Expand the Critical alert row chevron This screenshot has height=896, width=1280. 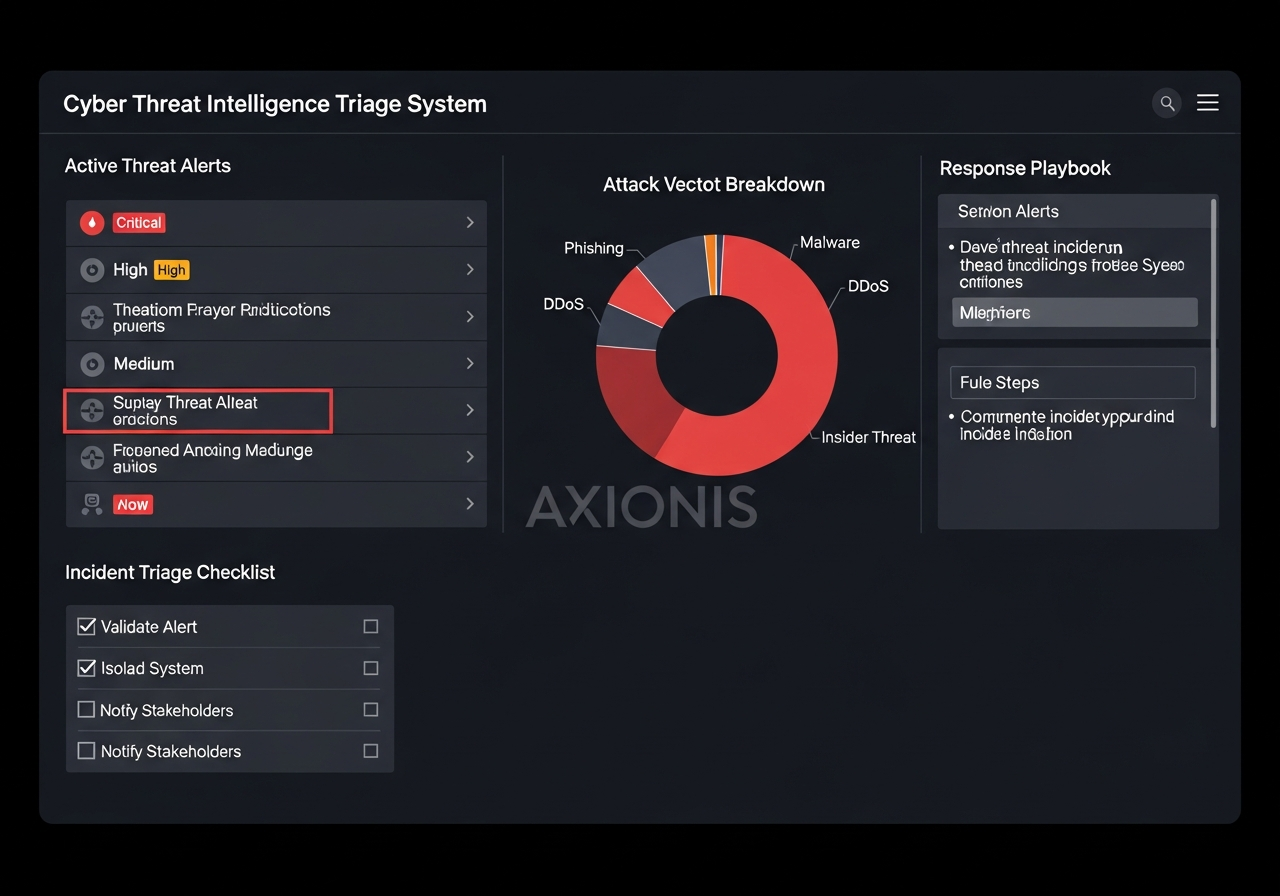pyautogui.click(x=470, y=223)
